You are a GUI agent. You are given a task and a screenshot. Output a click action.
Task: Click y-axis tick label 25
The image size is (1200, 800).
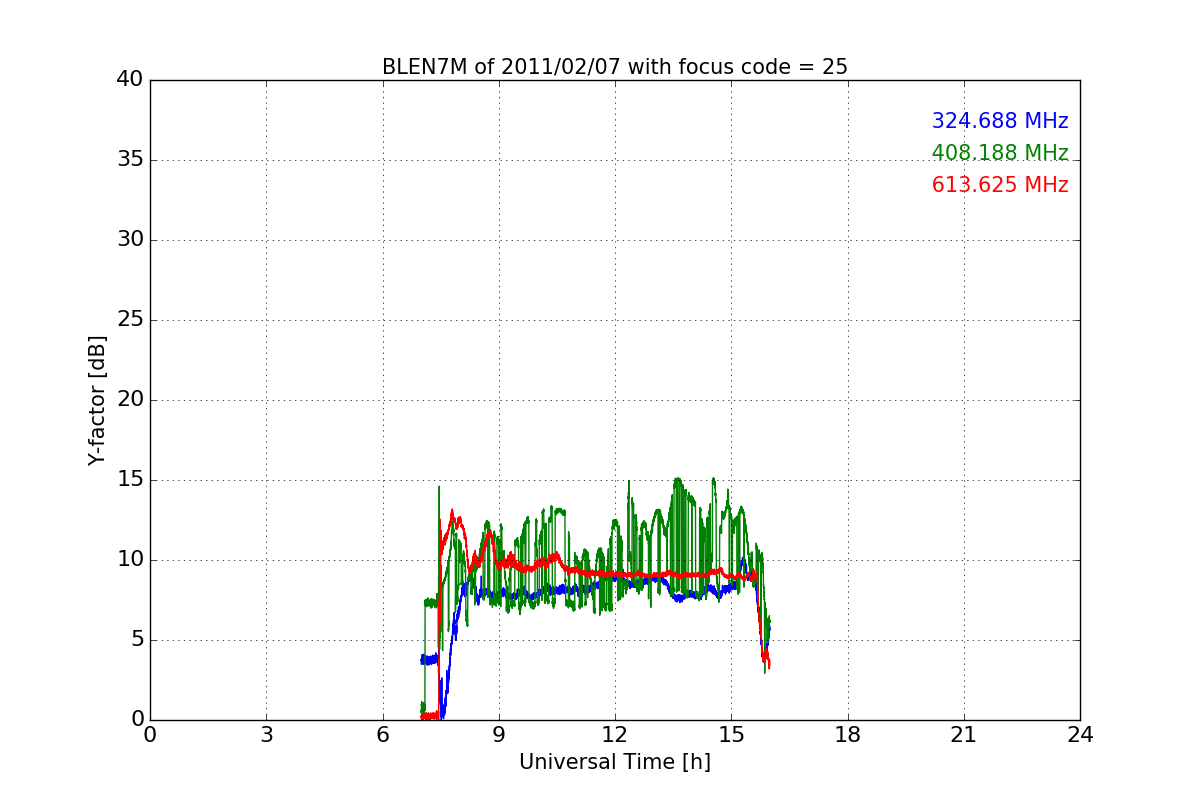tap(130, 320)
